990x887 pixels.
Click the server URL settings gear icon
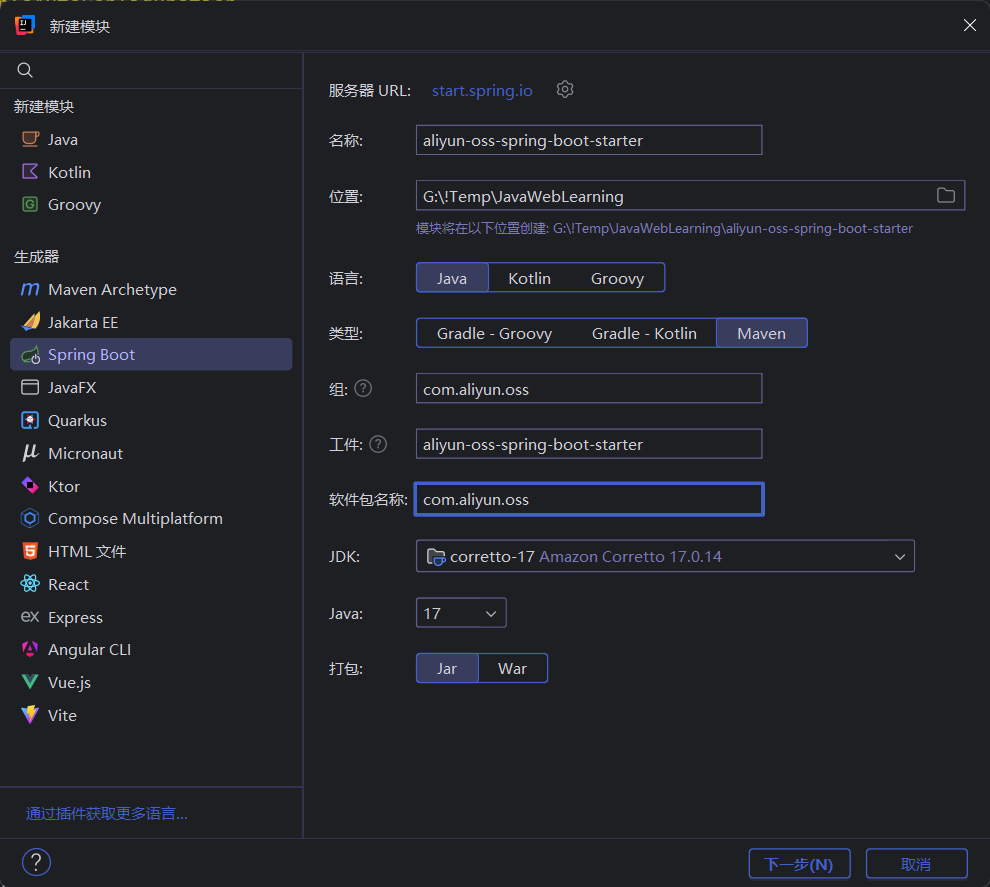(x=565, y=90)
